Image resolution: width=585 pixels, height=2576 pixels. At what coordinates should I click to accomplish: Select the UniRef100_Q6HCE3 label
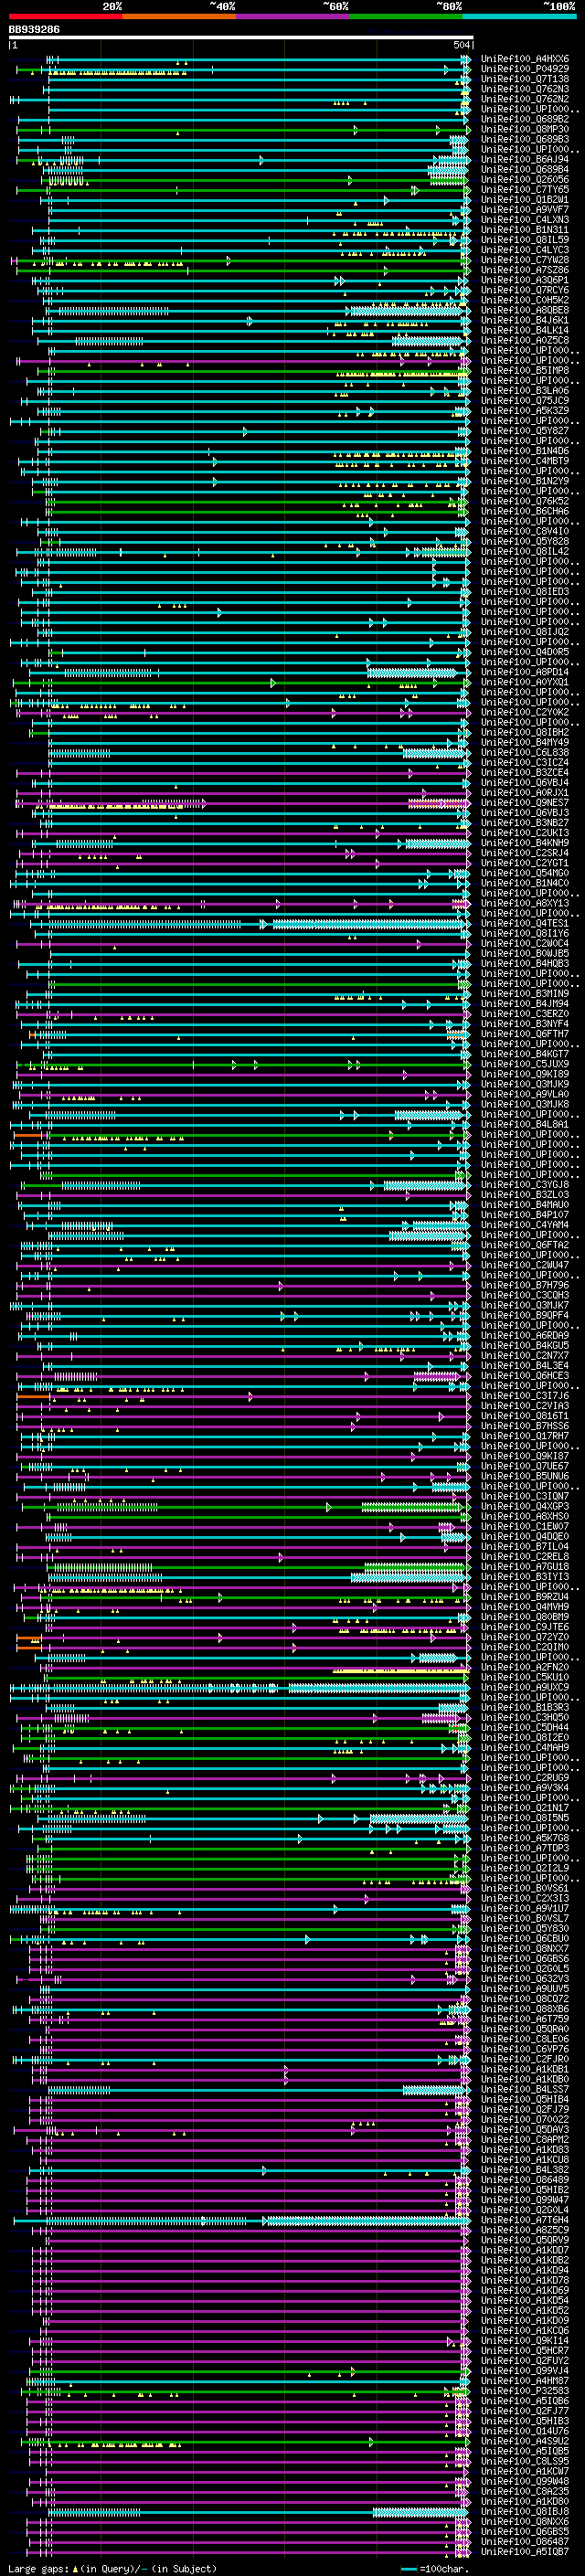pos(525,1376)
